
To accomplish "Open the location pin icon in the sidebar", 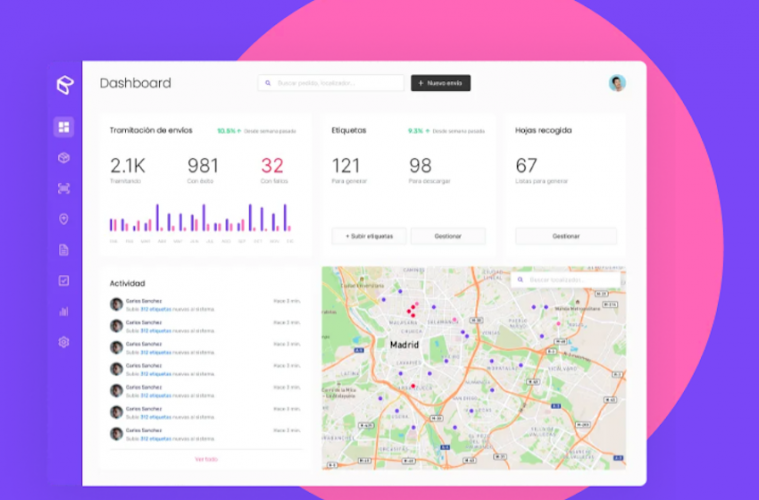I will (x=64, y=219).
